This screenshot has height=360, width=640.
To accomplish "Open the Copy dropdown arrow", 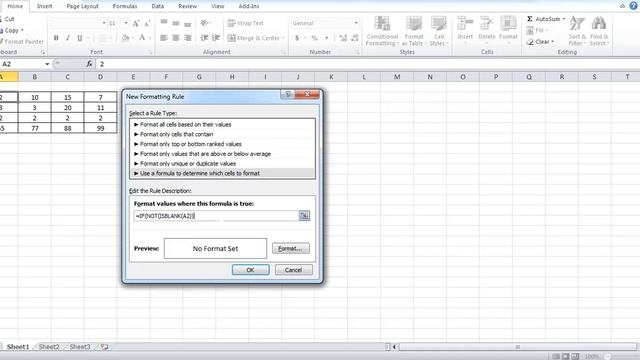I will (22, 30).
